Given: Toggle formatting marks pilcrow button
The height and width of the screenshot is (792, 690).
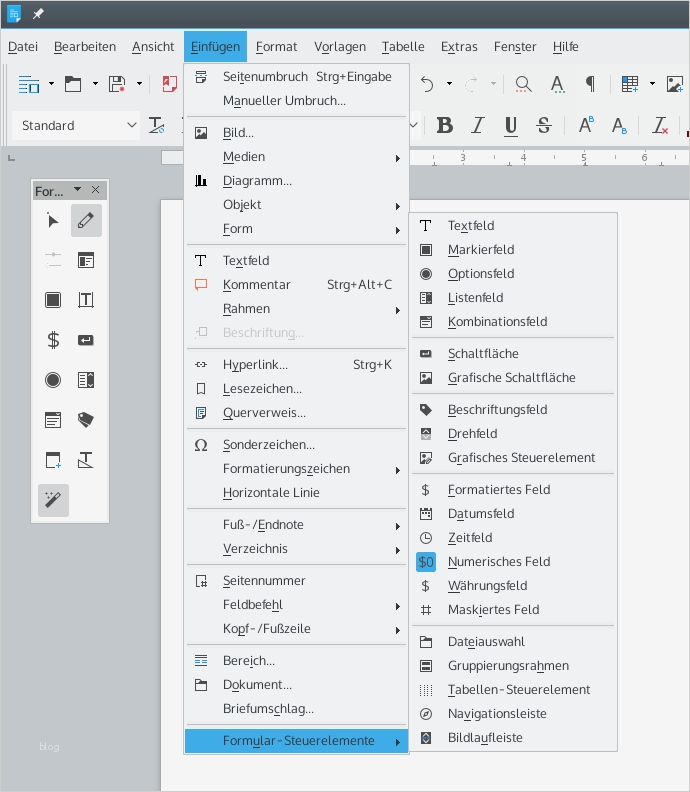Looking at the screenshot, I should tap(590, 84).
